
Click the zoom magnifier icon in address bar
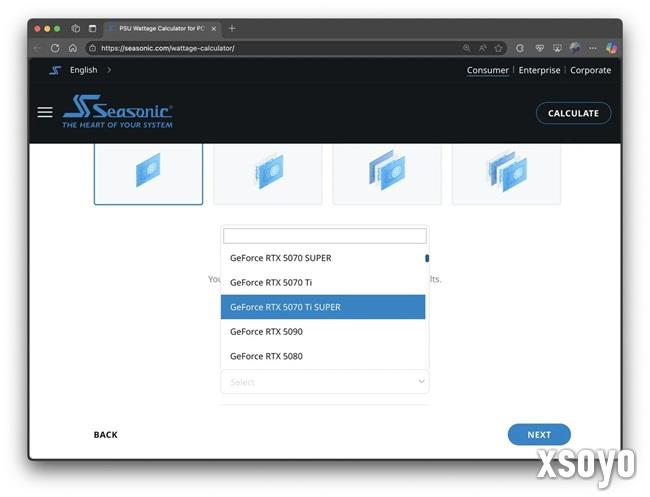(x=467, y=48)
